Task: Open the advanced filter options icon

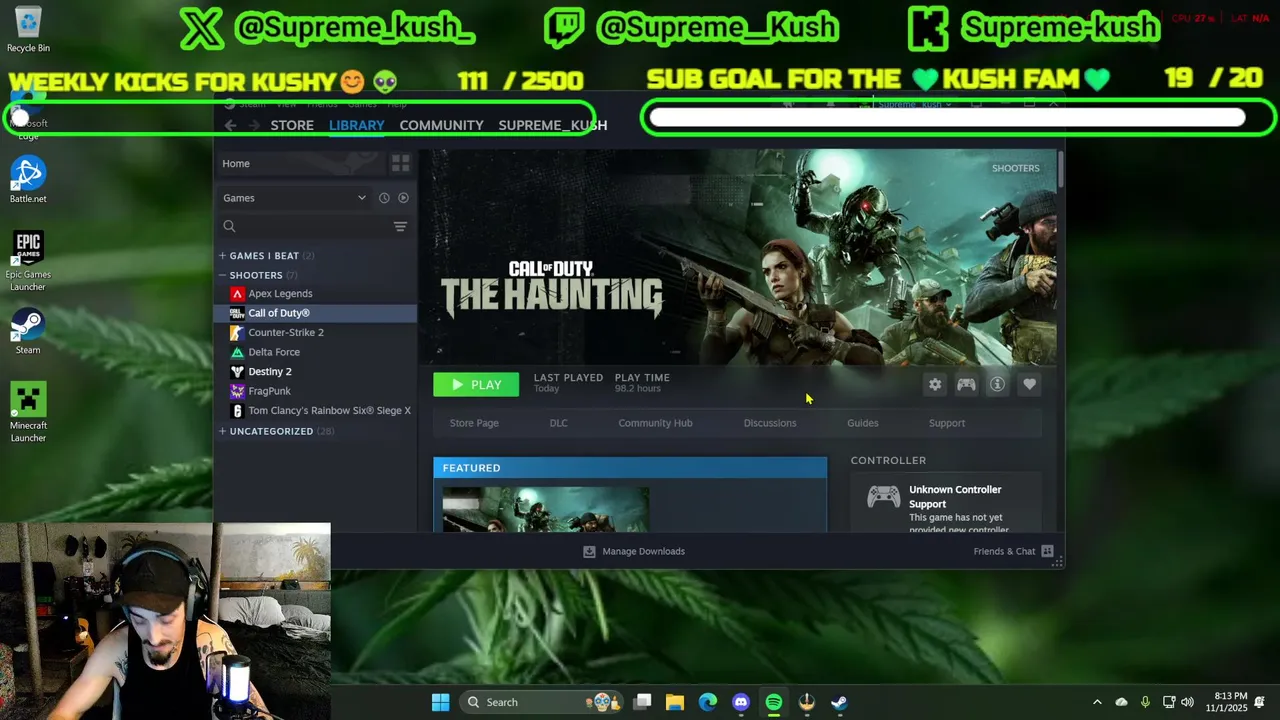Action: [x=400, y=226]
